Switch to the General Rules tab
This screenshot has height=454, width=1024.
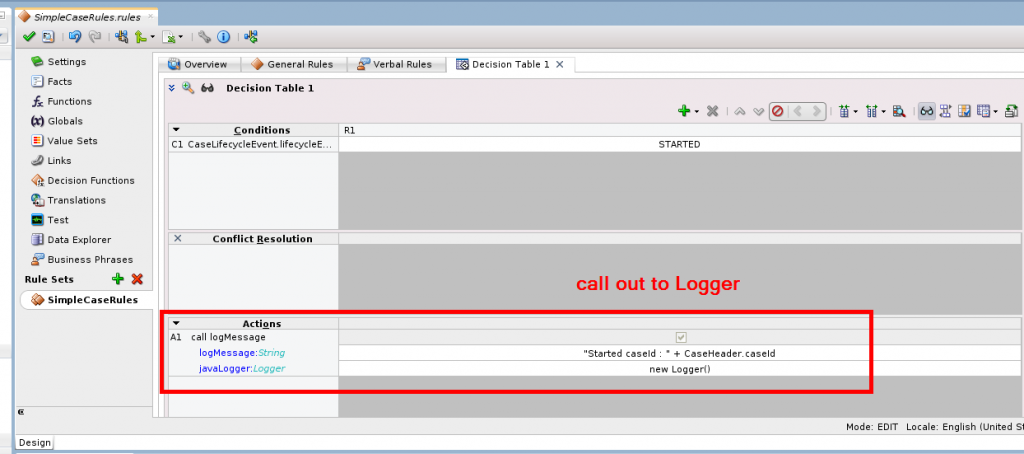coord(293,64)
